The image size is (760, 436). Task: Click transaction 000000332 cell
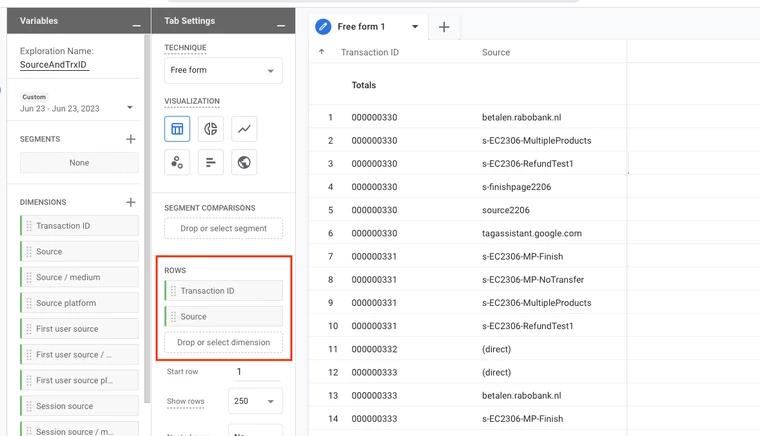(x=374, y=349)
